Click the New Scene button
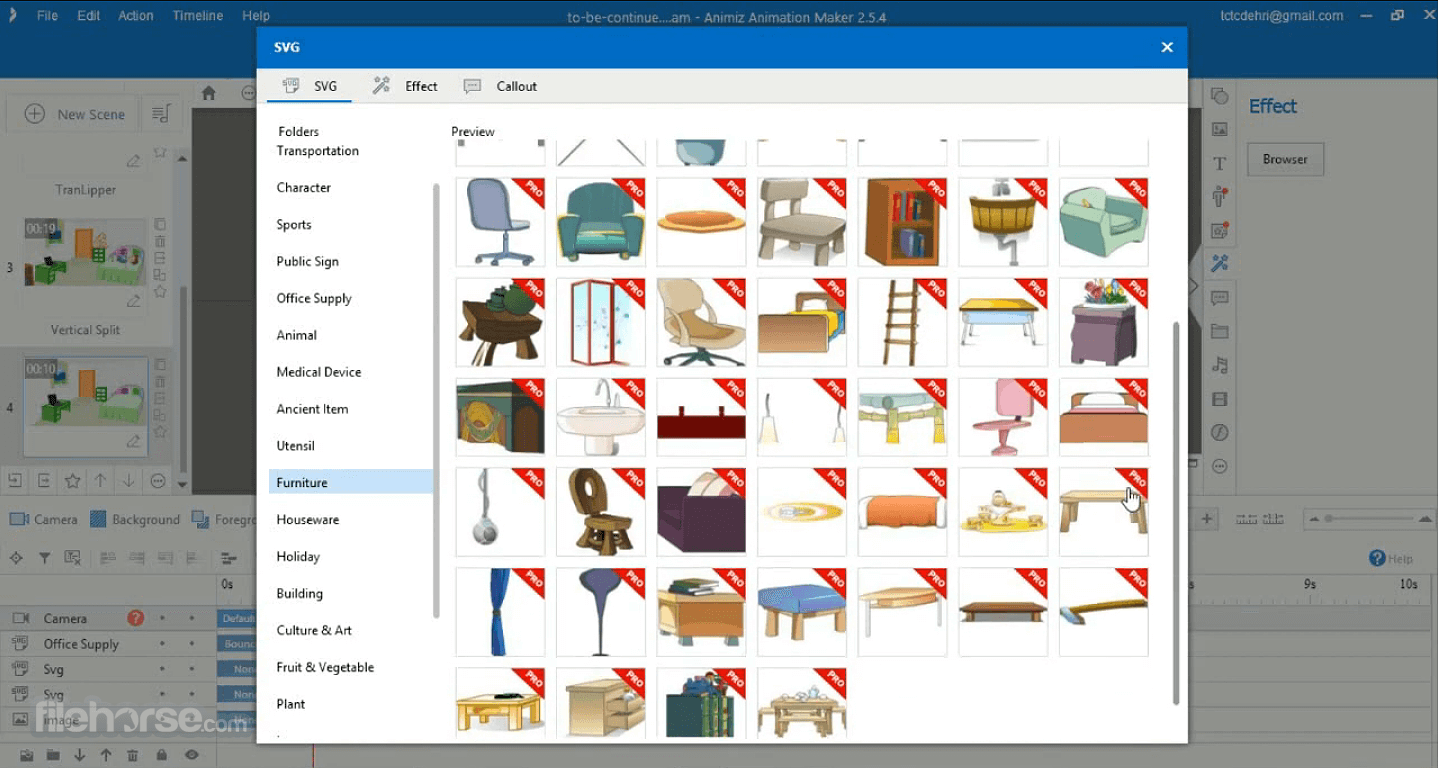This screenshot has height=768, width=1439. point(74,114)
